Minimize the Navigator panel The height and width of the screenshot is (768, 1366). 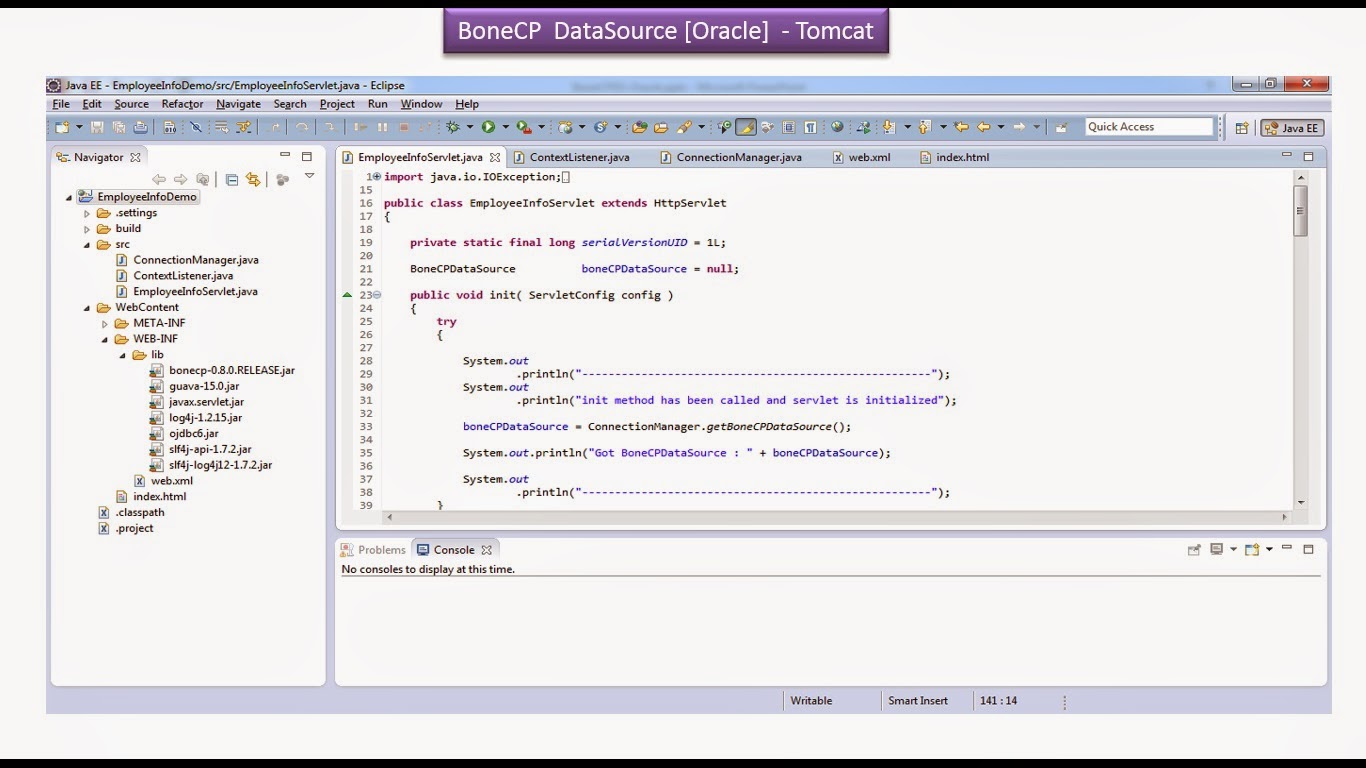pos(285,156)
